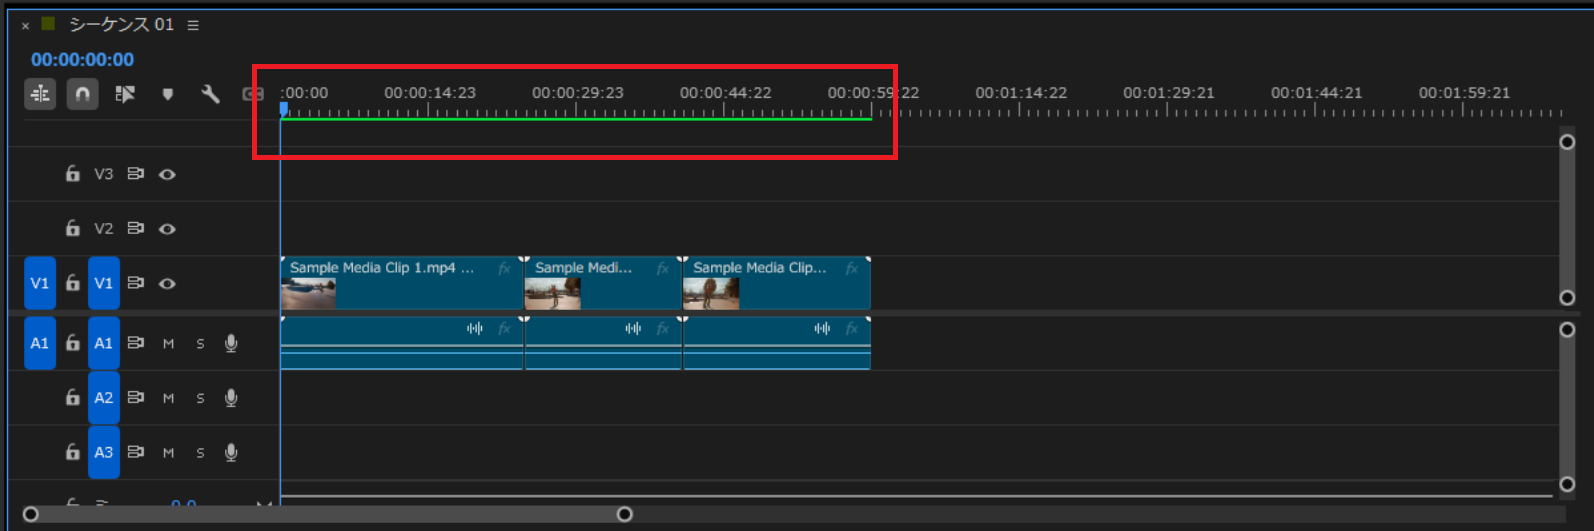Hide track V3 output with eye icon
This screenshot has width=1594, height=531.
coord(167,174)
